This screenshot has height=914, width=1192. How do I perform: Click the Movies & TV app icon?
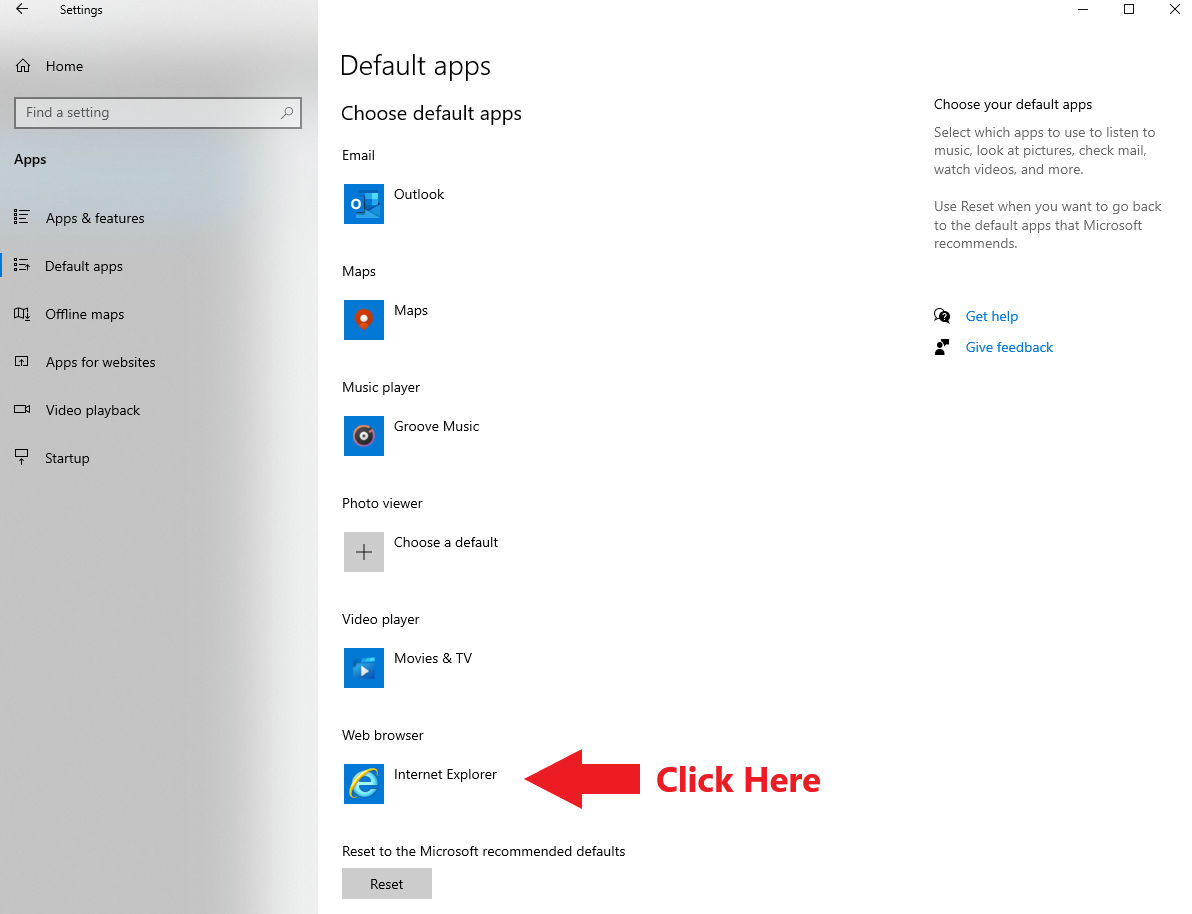coord(363,668)
